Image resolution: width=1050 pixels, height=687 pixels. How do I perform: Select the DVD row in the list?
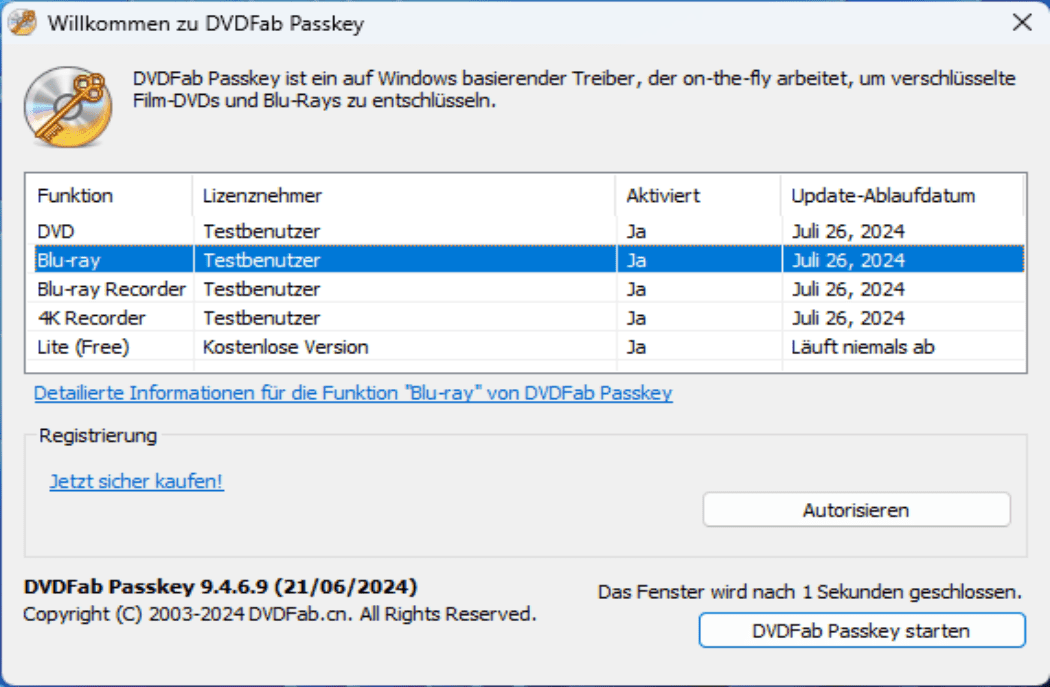529,231
